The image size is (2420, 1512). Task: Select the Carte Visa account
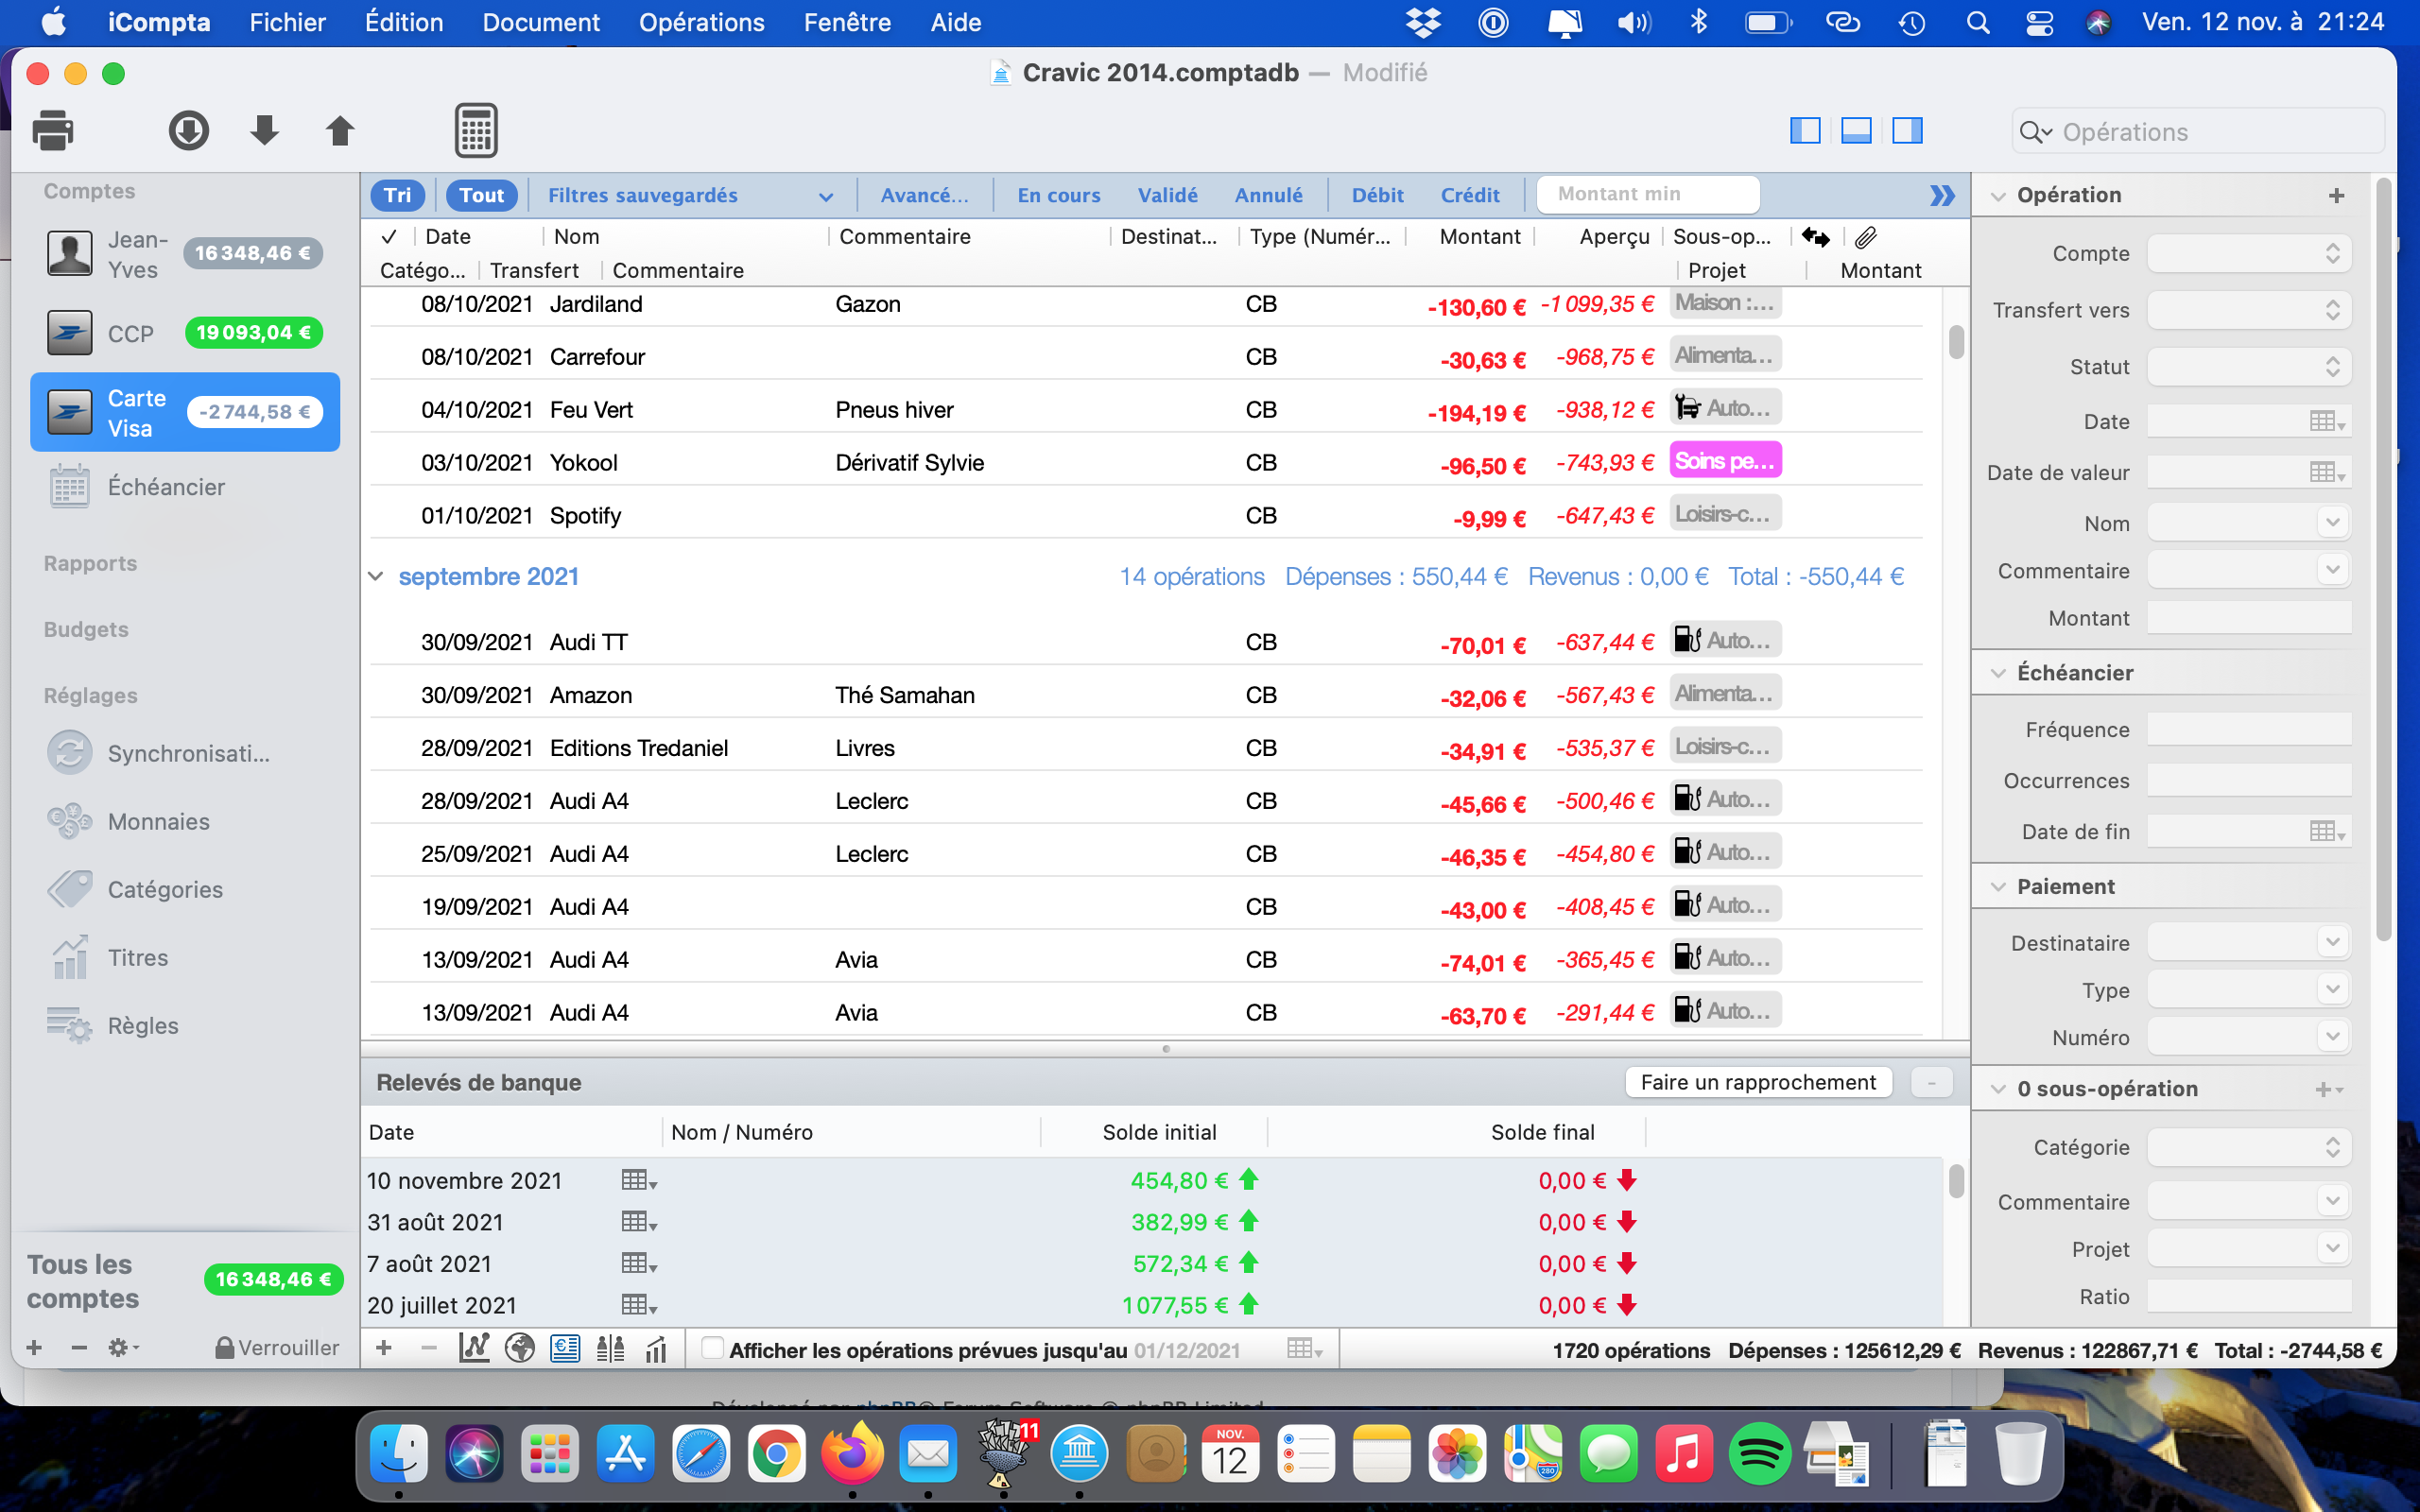coord(185,412)
